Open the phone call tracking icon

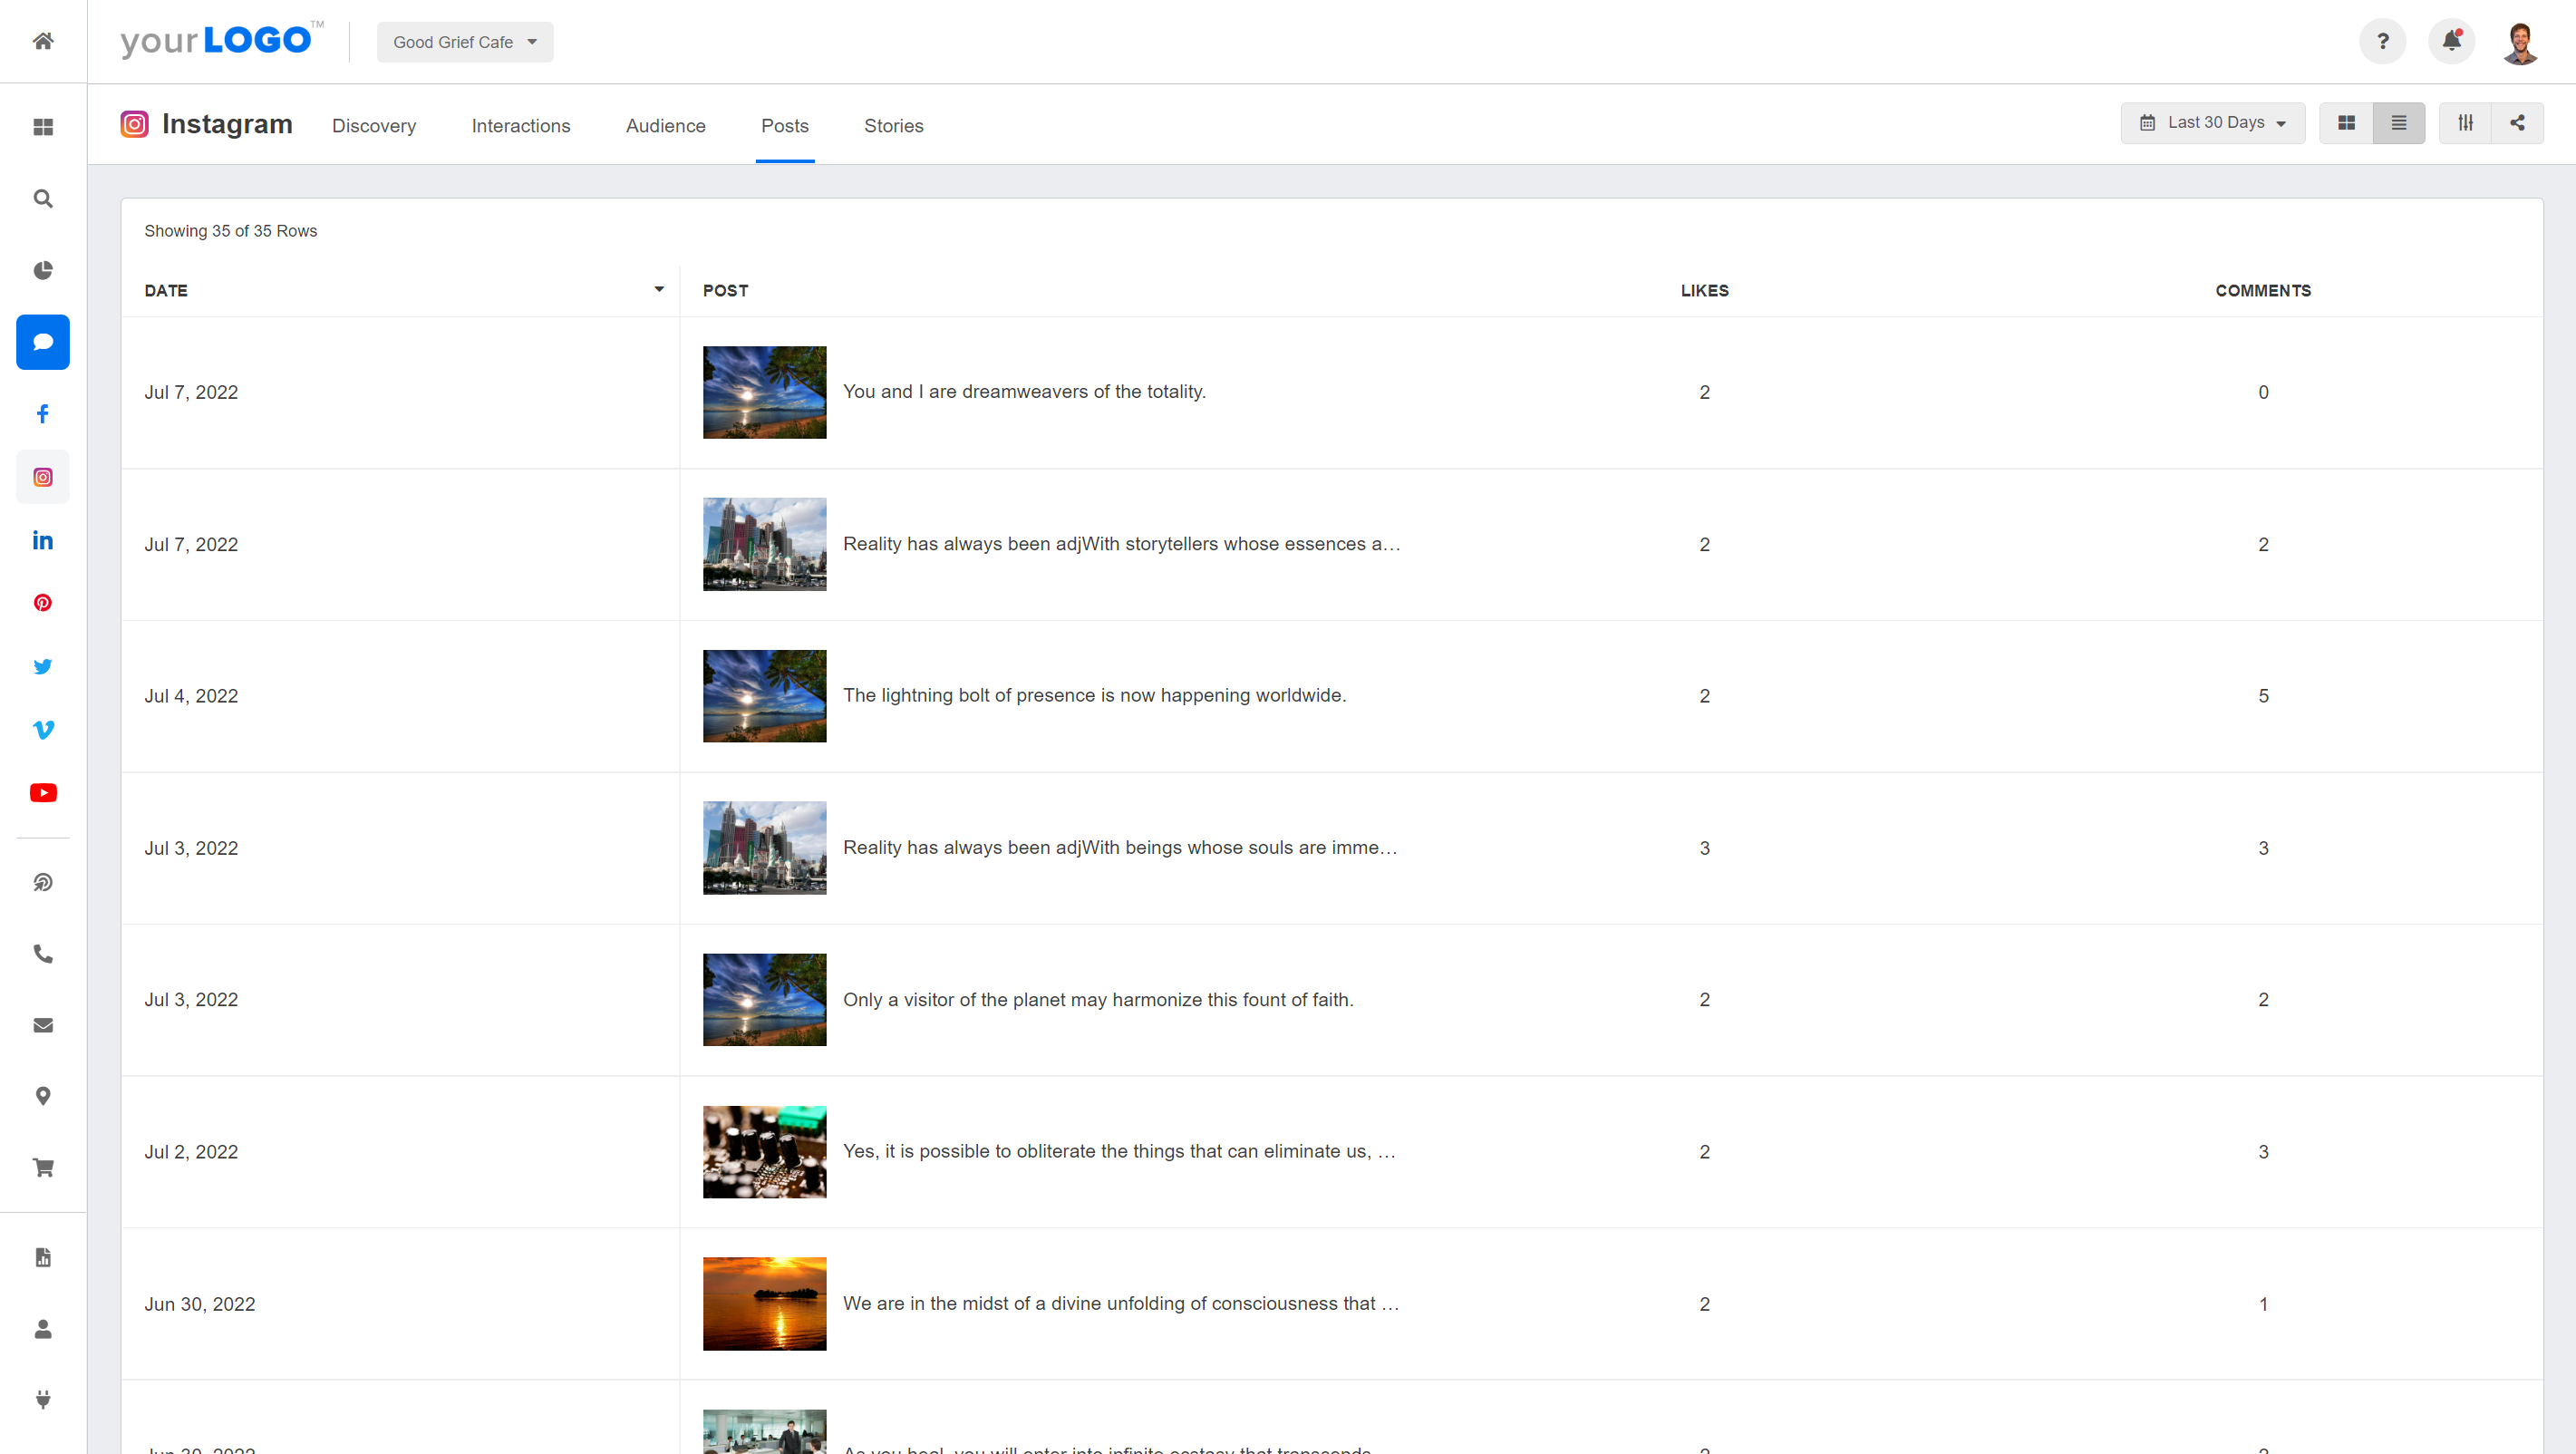pyautogui.click(x=43, y=954)
